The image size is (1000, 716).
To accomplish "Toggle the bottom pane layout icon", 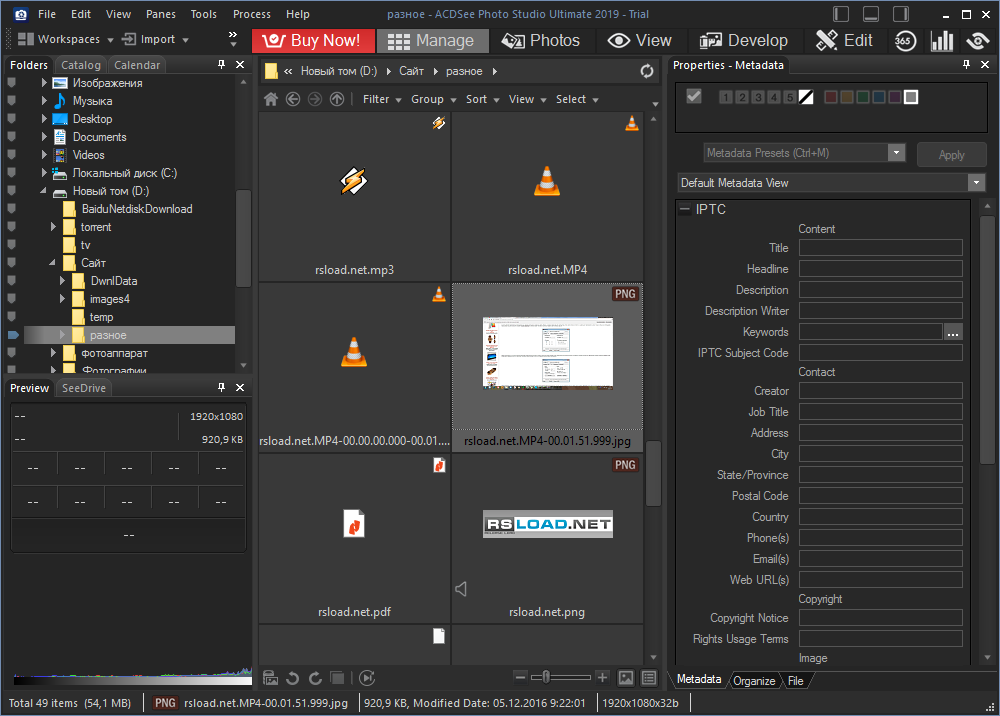I will click(x=871, y=14).
